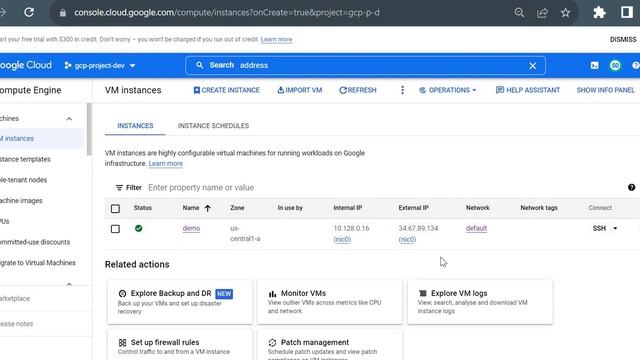Open Release notes in sidebar
Image resolution: width=640 pixels, height=360 pixels.
pyautogui.click(x=16, y=324)
